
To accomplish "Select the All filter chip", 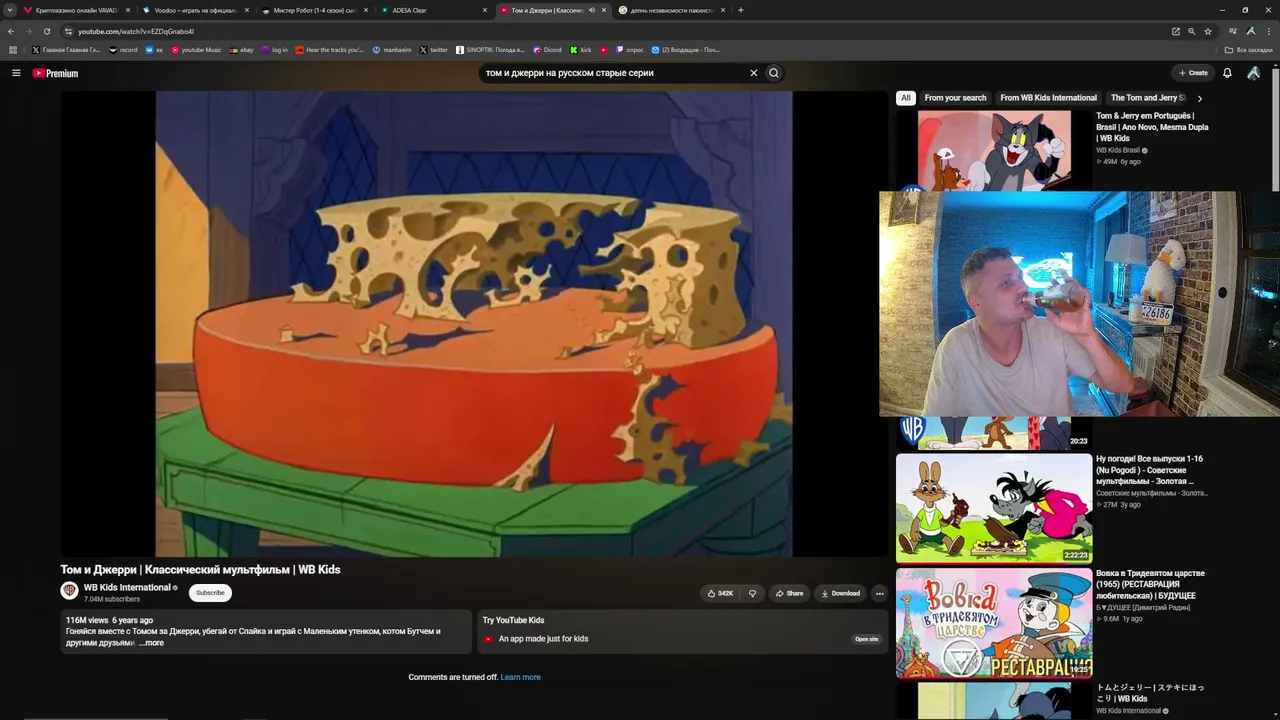I will [906, 98].
